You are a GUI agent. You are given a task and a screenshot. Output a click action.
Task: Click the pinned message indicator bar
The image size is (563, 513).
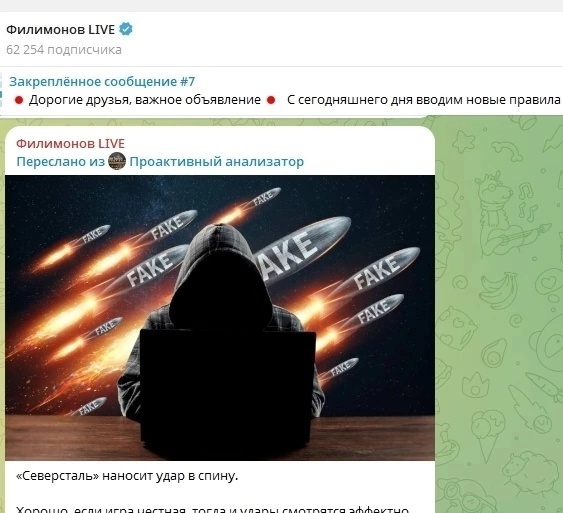click(x=1, y=90)
